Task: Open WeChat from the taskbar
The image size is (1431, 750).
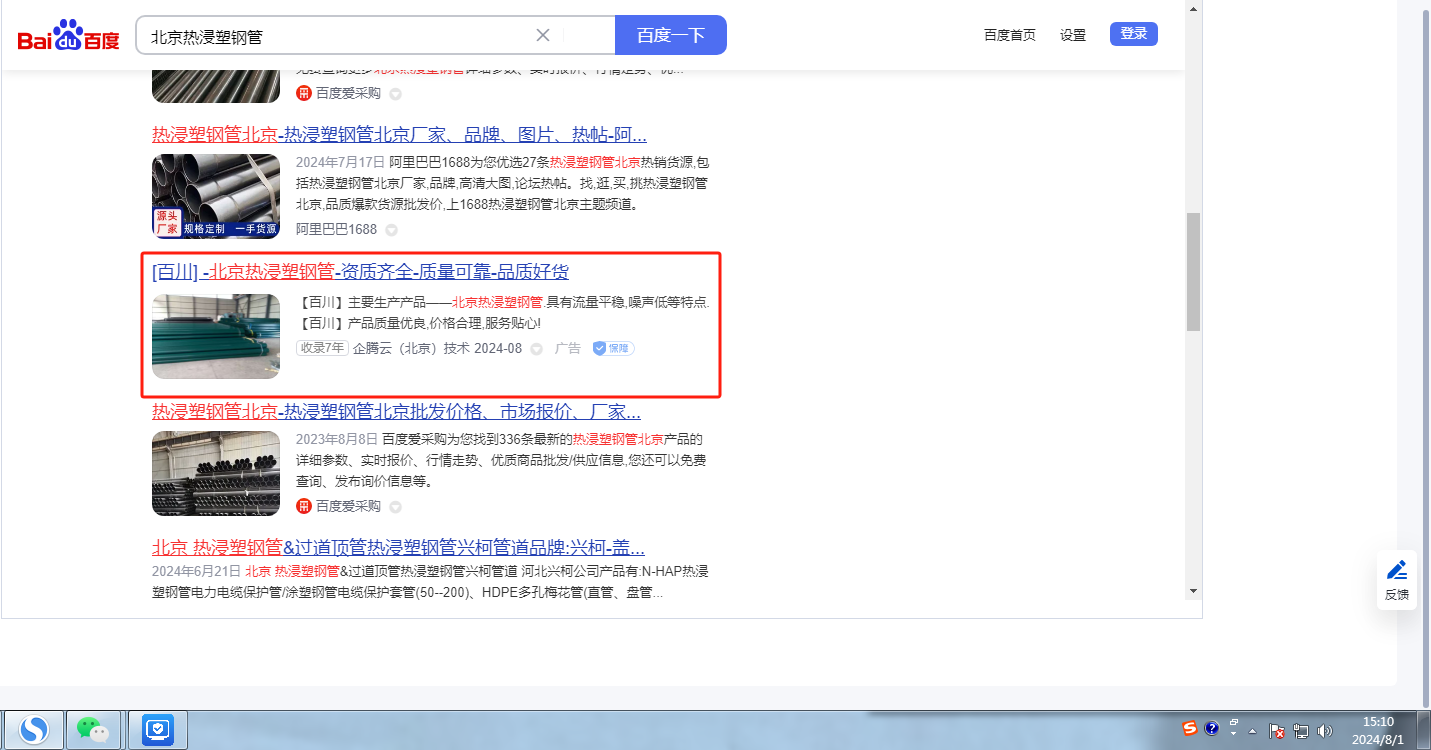Action: tap(93, 729)
